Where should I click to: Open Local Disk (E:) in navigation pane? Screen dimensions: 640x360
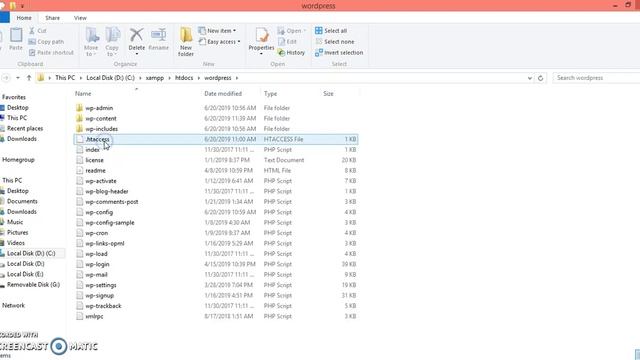[x=25, y=274]
